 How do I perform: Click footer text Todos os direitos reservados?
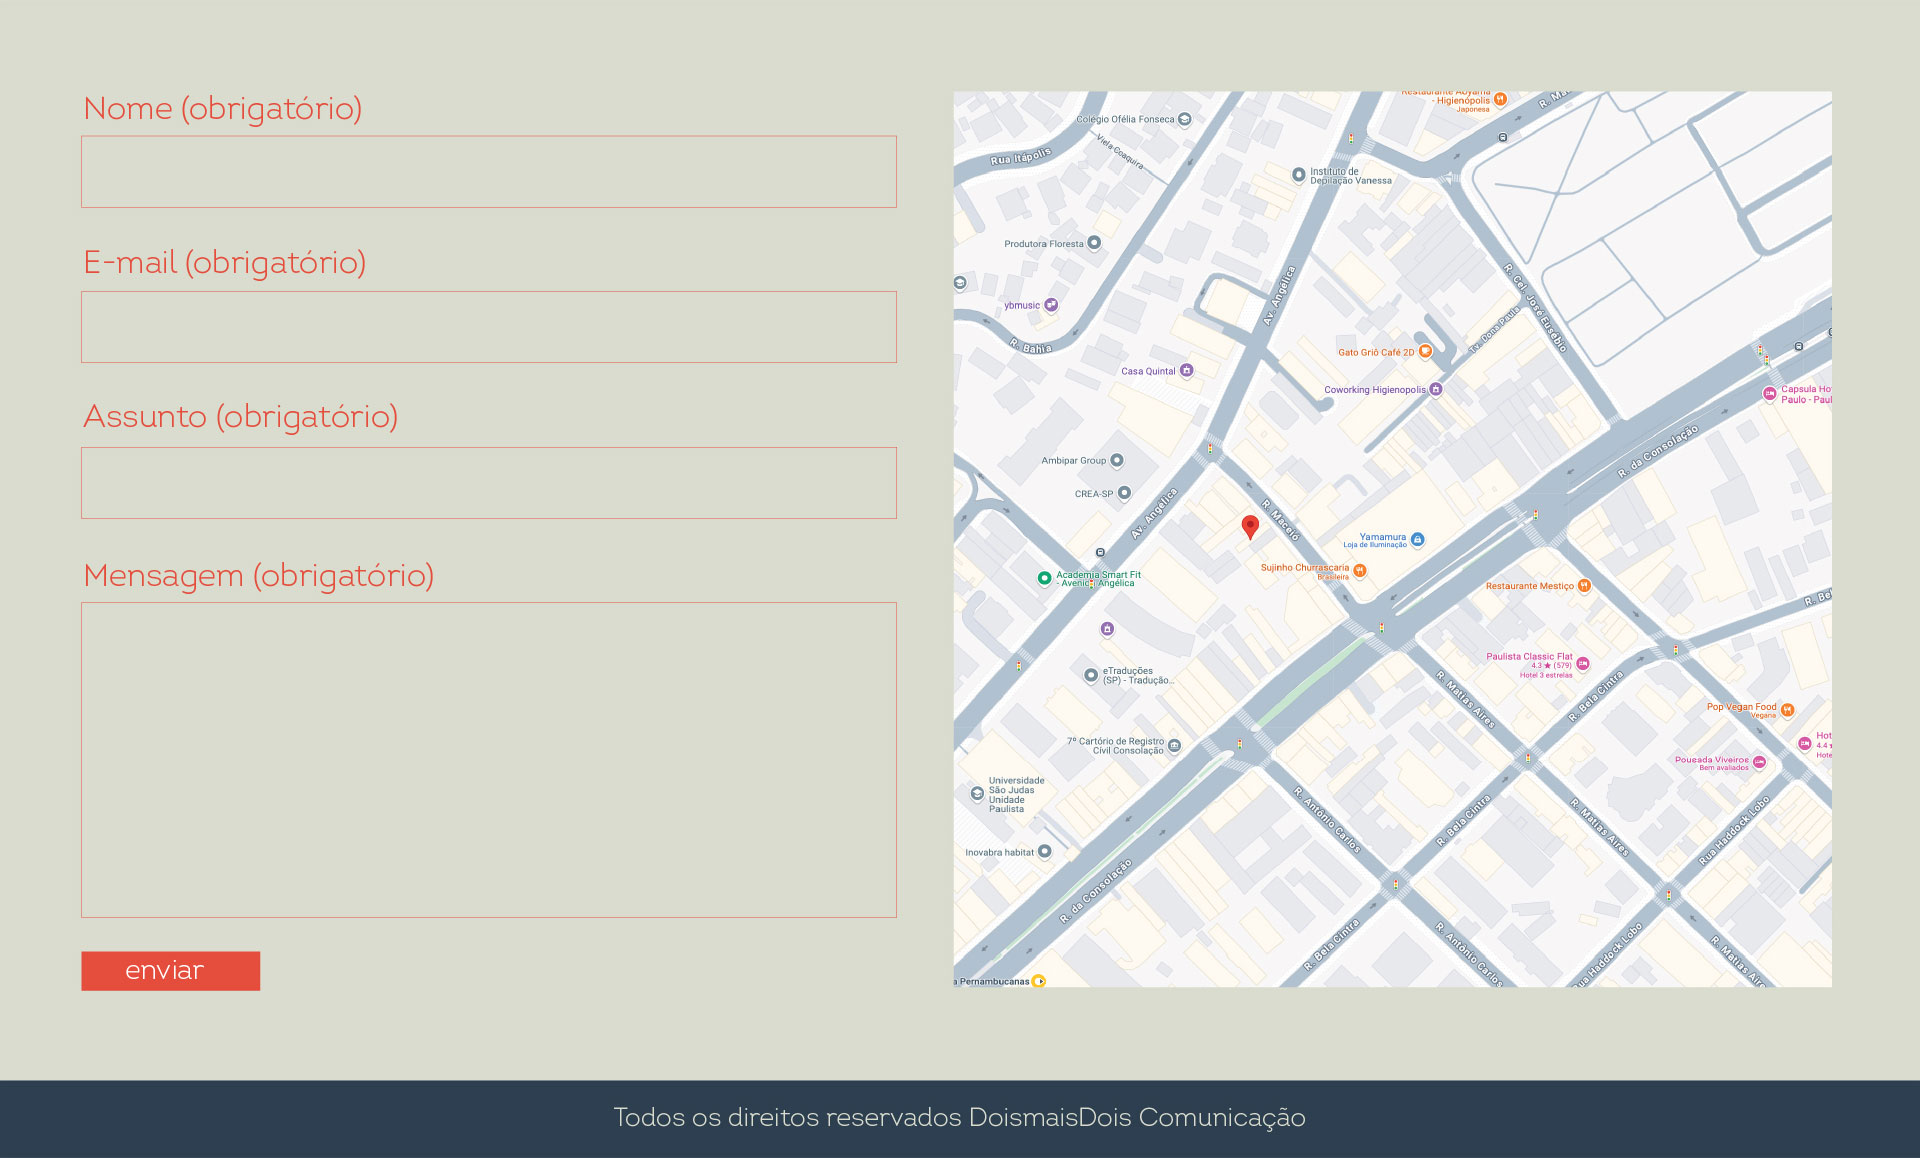point(787,1117)
